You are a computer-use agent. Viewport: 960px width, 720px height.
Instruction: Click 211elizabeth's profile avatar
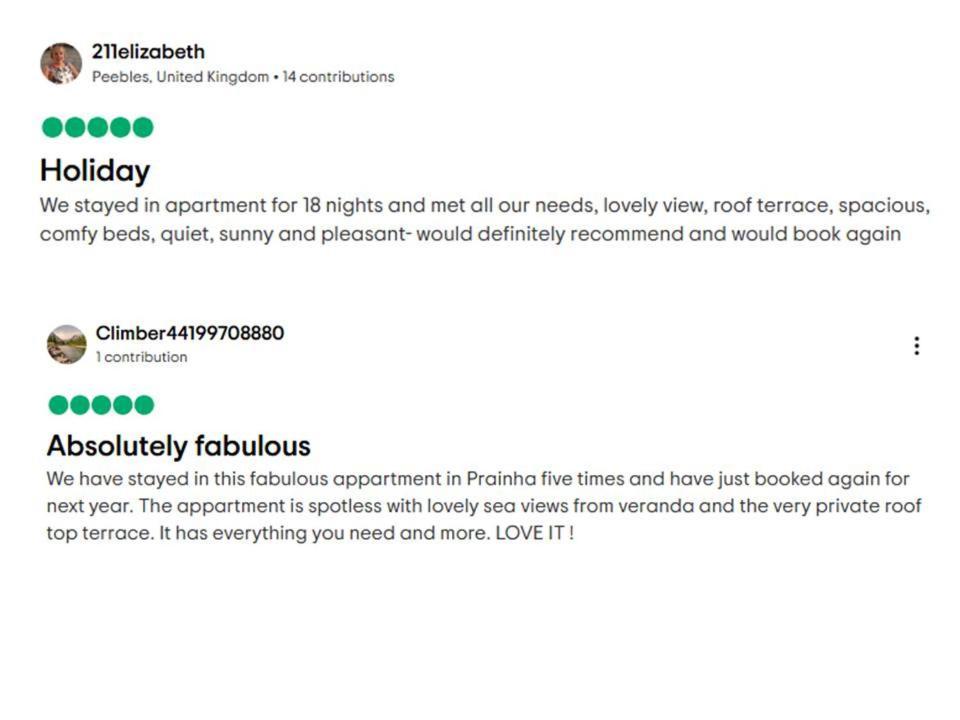[x=61, y=64]
